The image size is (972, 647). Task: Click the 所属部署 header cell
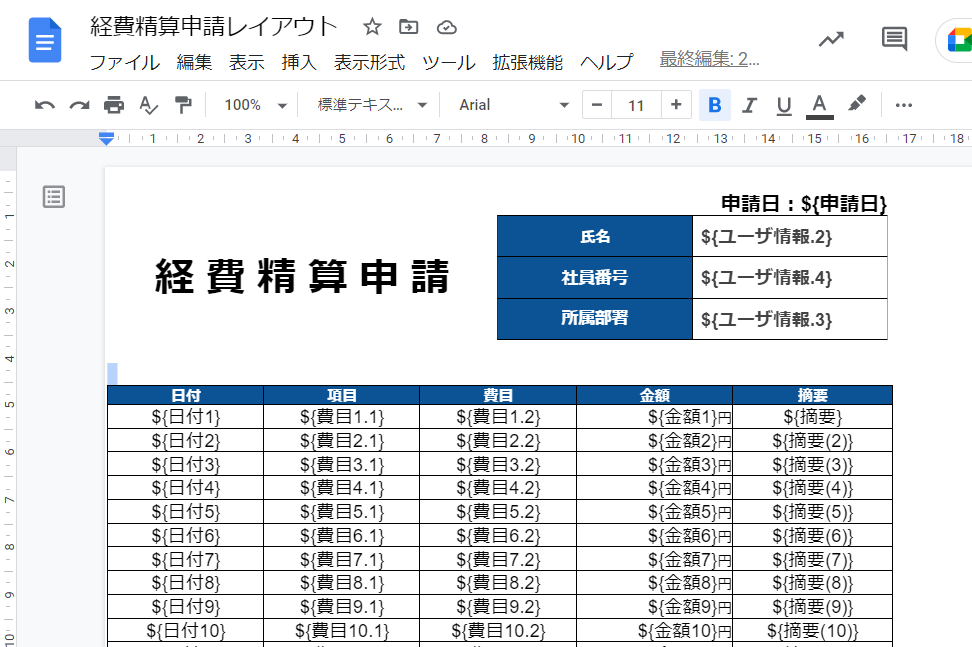pos(594,319)
